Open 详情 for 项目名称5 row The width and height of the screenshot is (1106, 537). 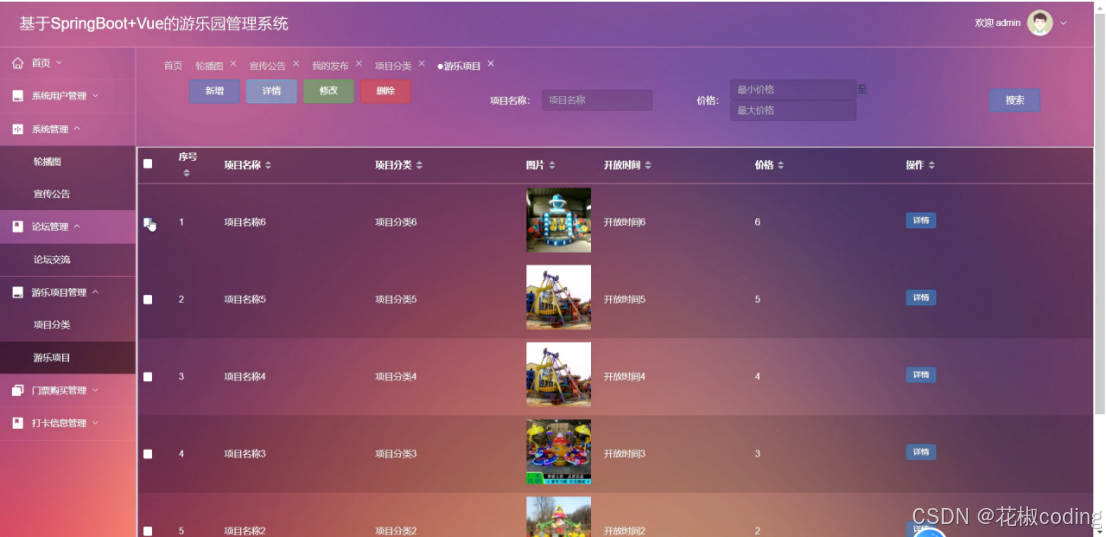click(x=920, y=298)
